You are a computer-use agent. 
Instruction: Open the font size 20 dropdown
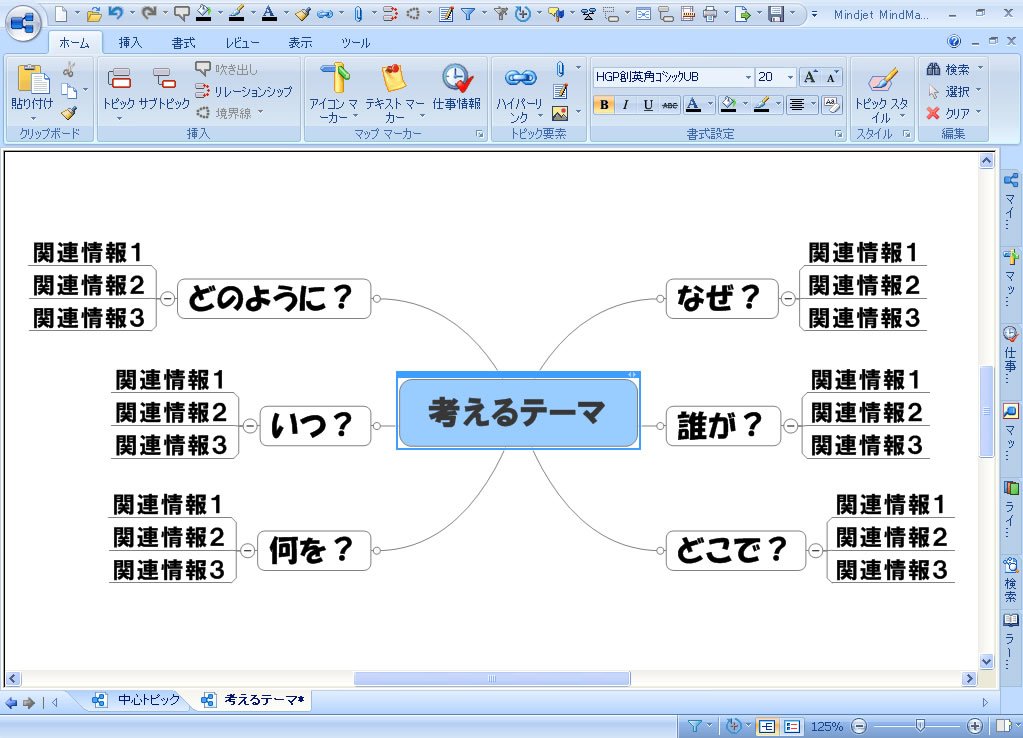(790, 77)
